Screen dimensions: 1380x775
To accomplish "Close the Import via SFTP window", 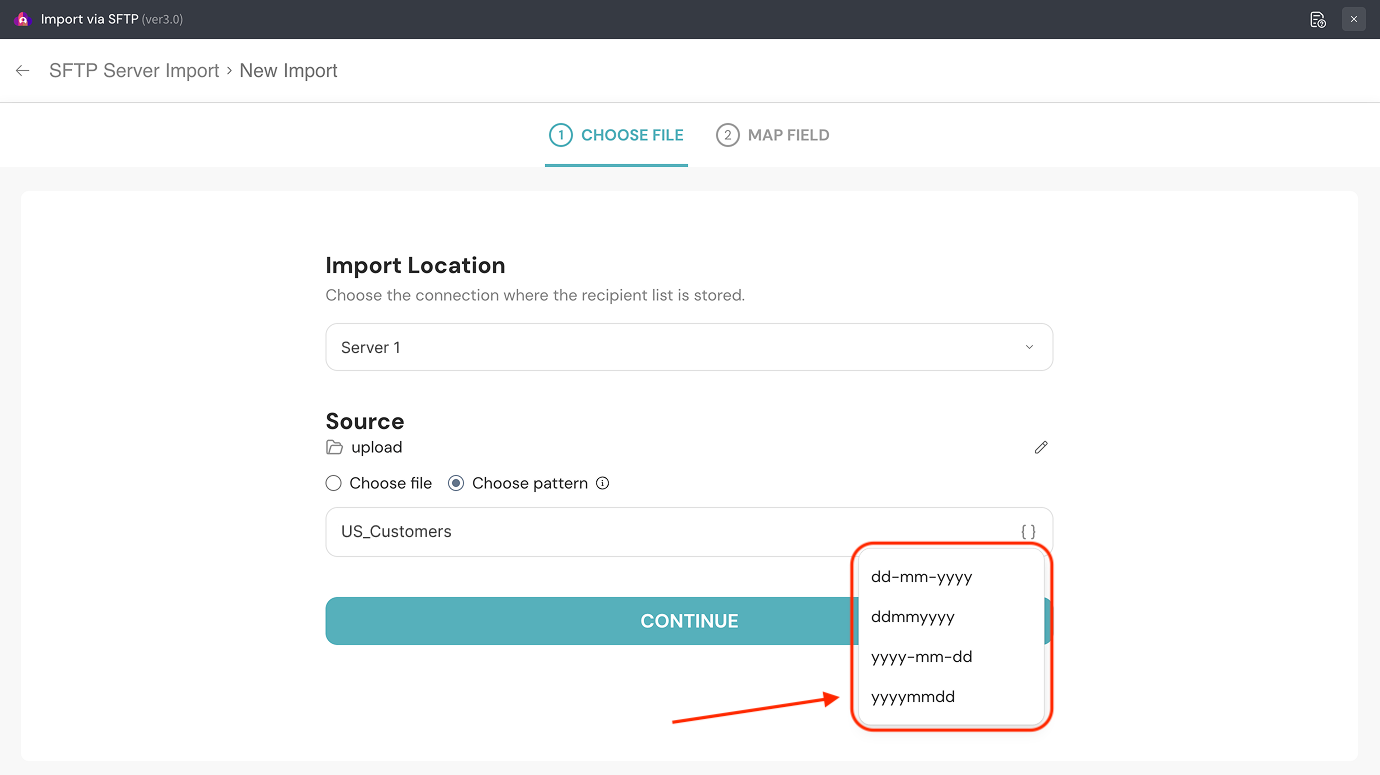I will (x=1354, y=19).
